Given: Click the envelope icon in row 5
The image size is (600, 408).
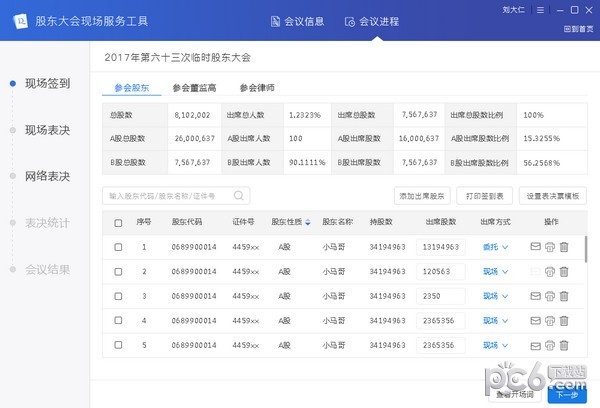Looking at the screenshot, I should pos(535,346).
